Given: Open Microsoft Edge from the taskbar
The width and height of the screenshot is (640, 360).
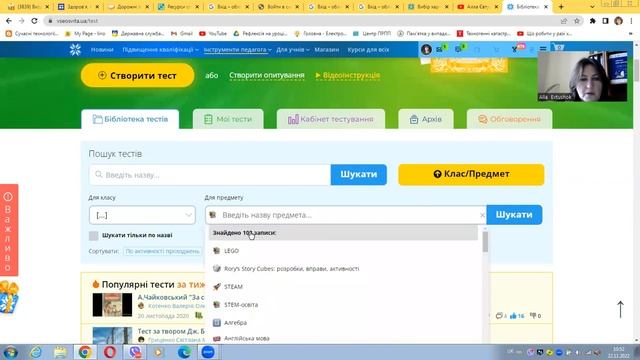Looking at the screenshot, I should 184,352.
